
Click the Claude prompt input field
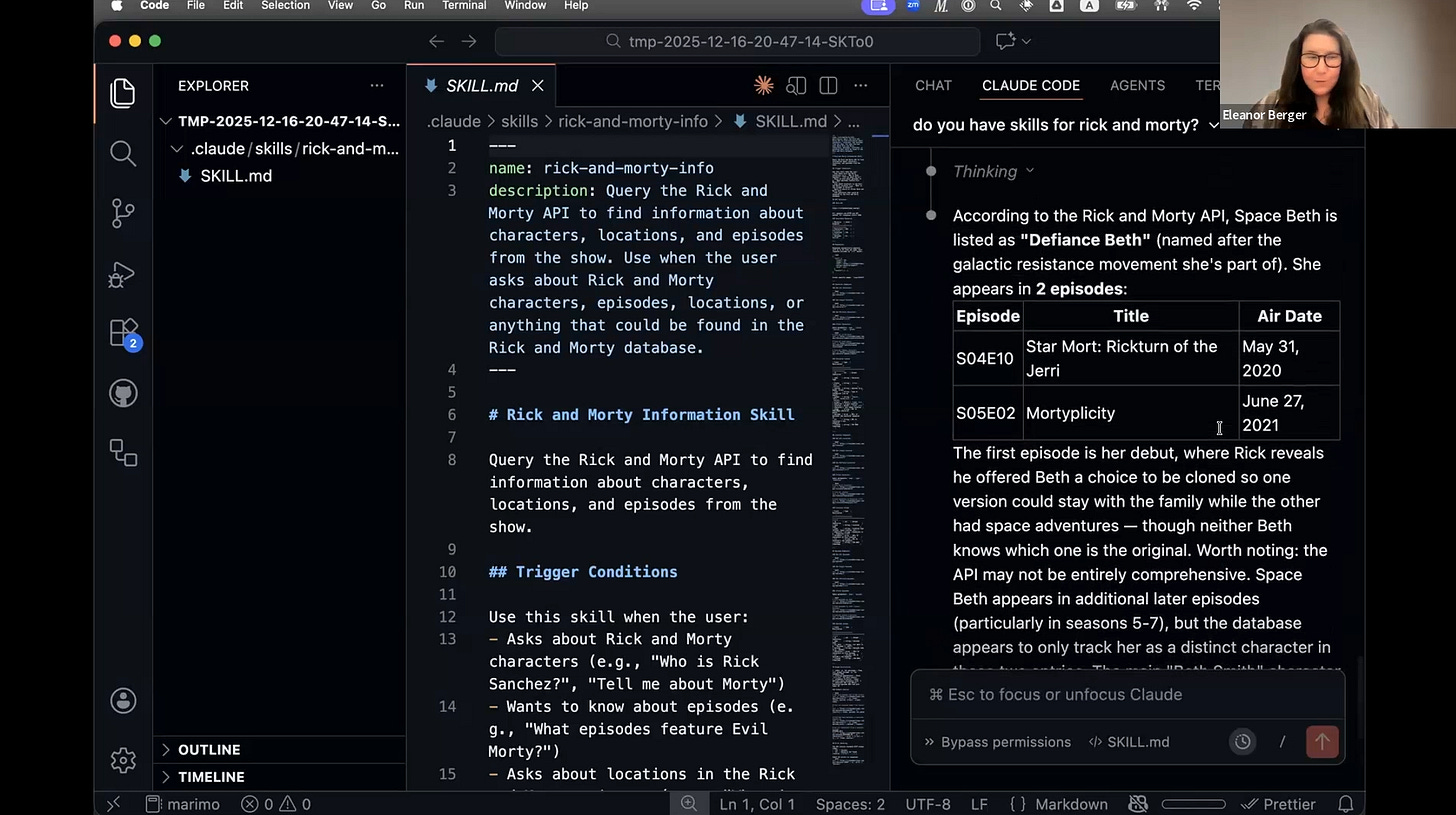[1127, 695]
